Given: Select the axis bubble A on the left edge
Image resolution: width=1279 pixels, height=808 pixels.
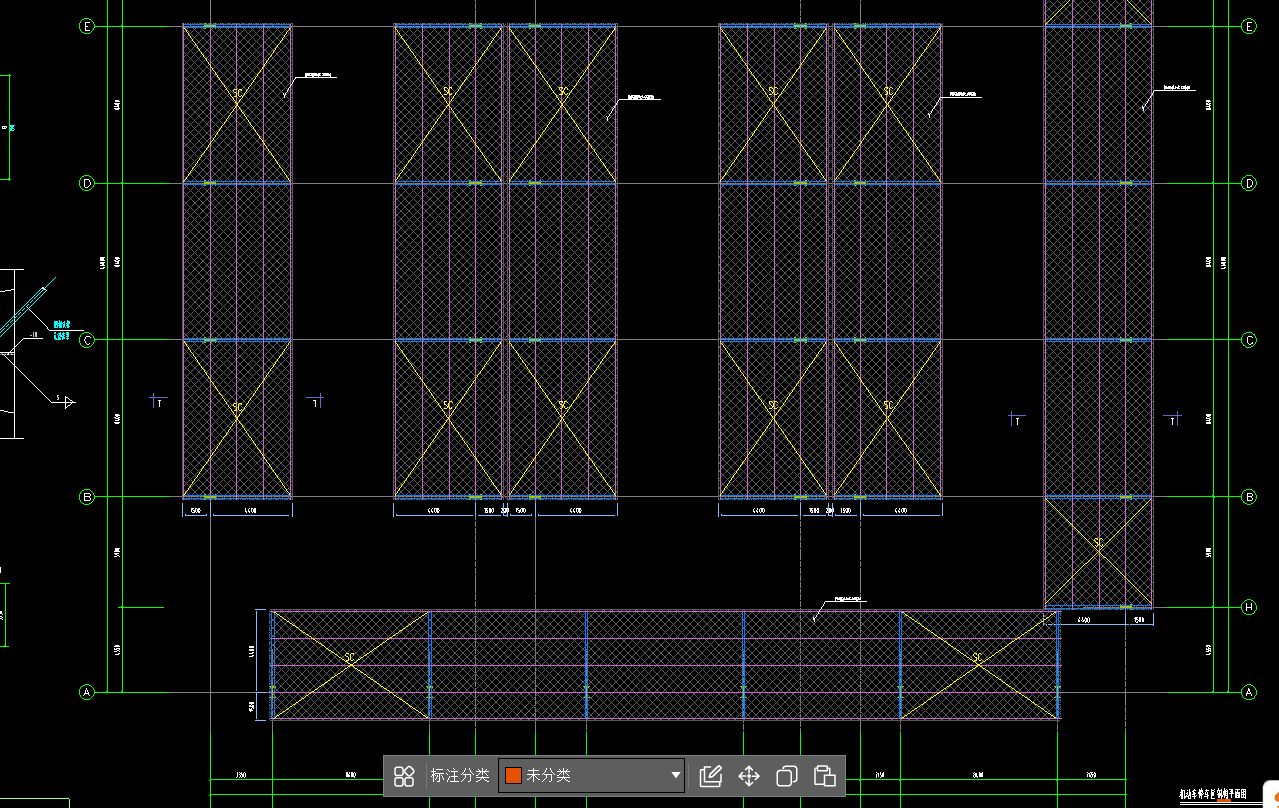Looking at the screenshot, I should [x=87, y=692].
